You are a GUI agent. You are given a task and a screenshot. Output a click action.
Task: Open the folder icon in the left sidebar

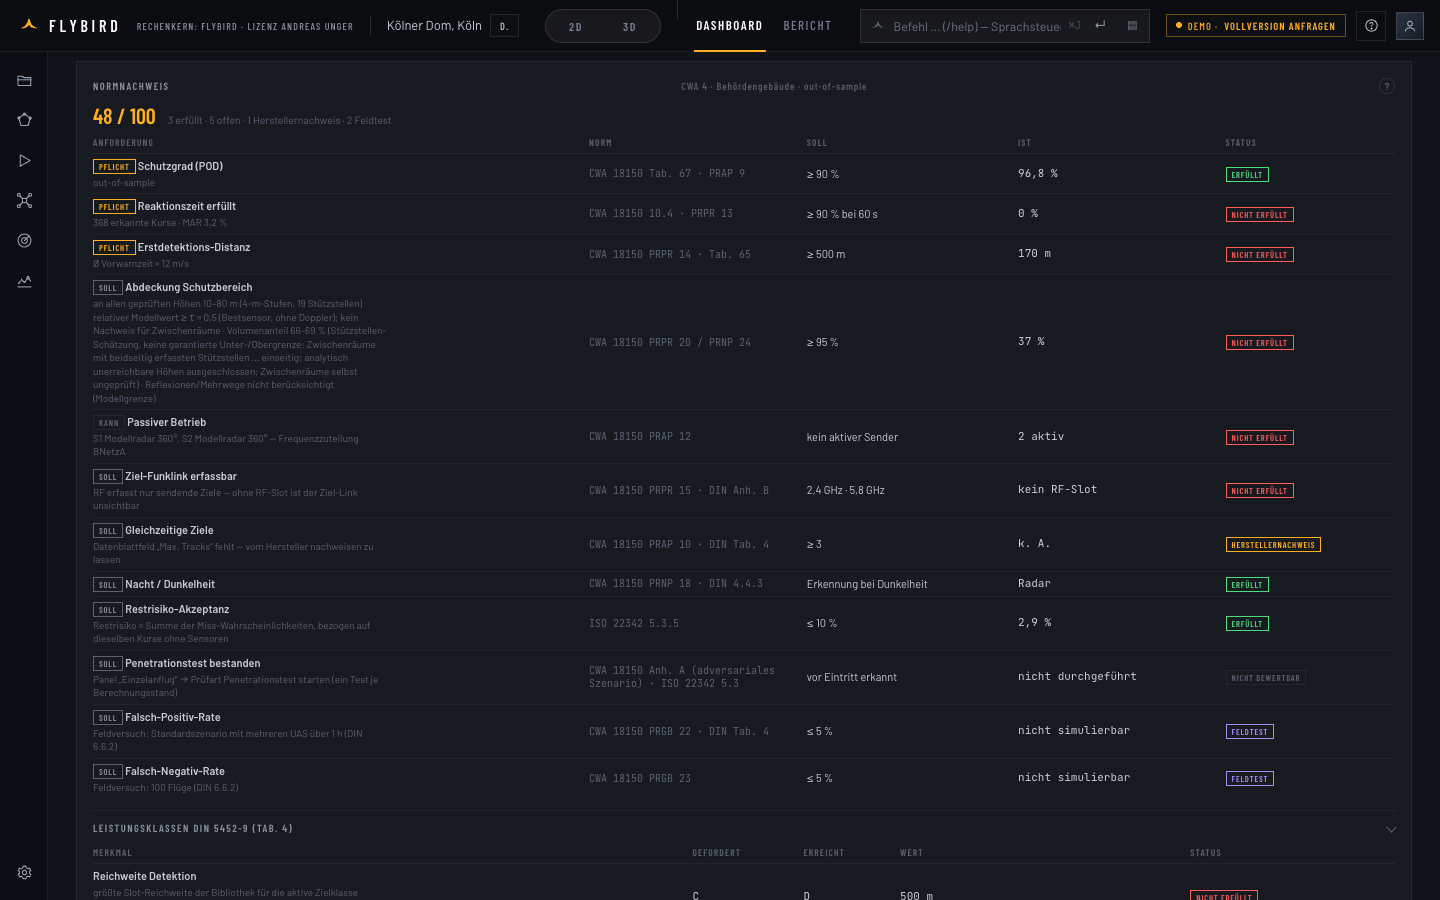pos(24,81)
